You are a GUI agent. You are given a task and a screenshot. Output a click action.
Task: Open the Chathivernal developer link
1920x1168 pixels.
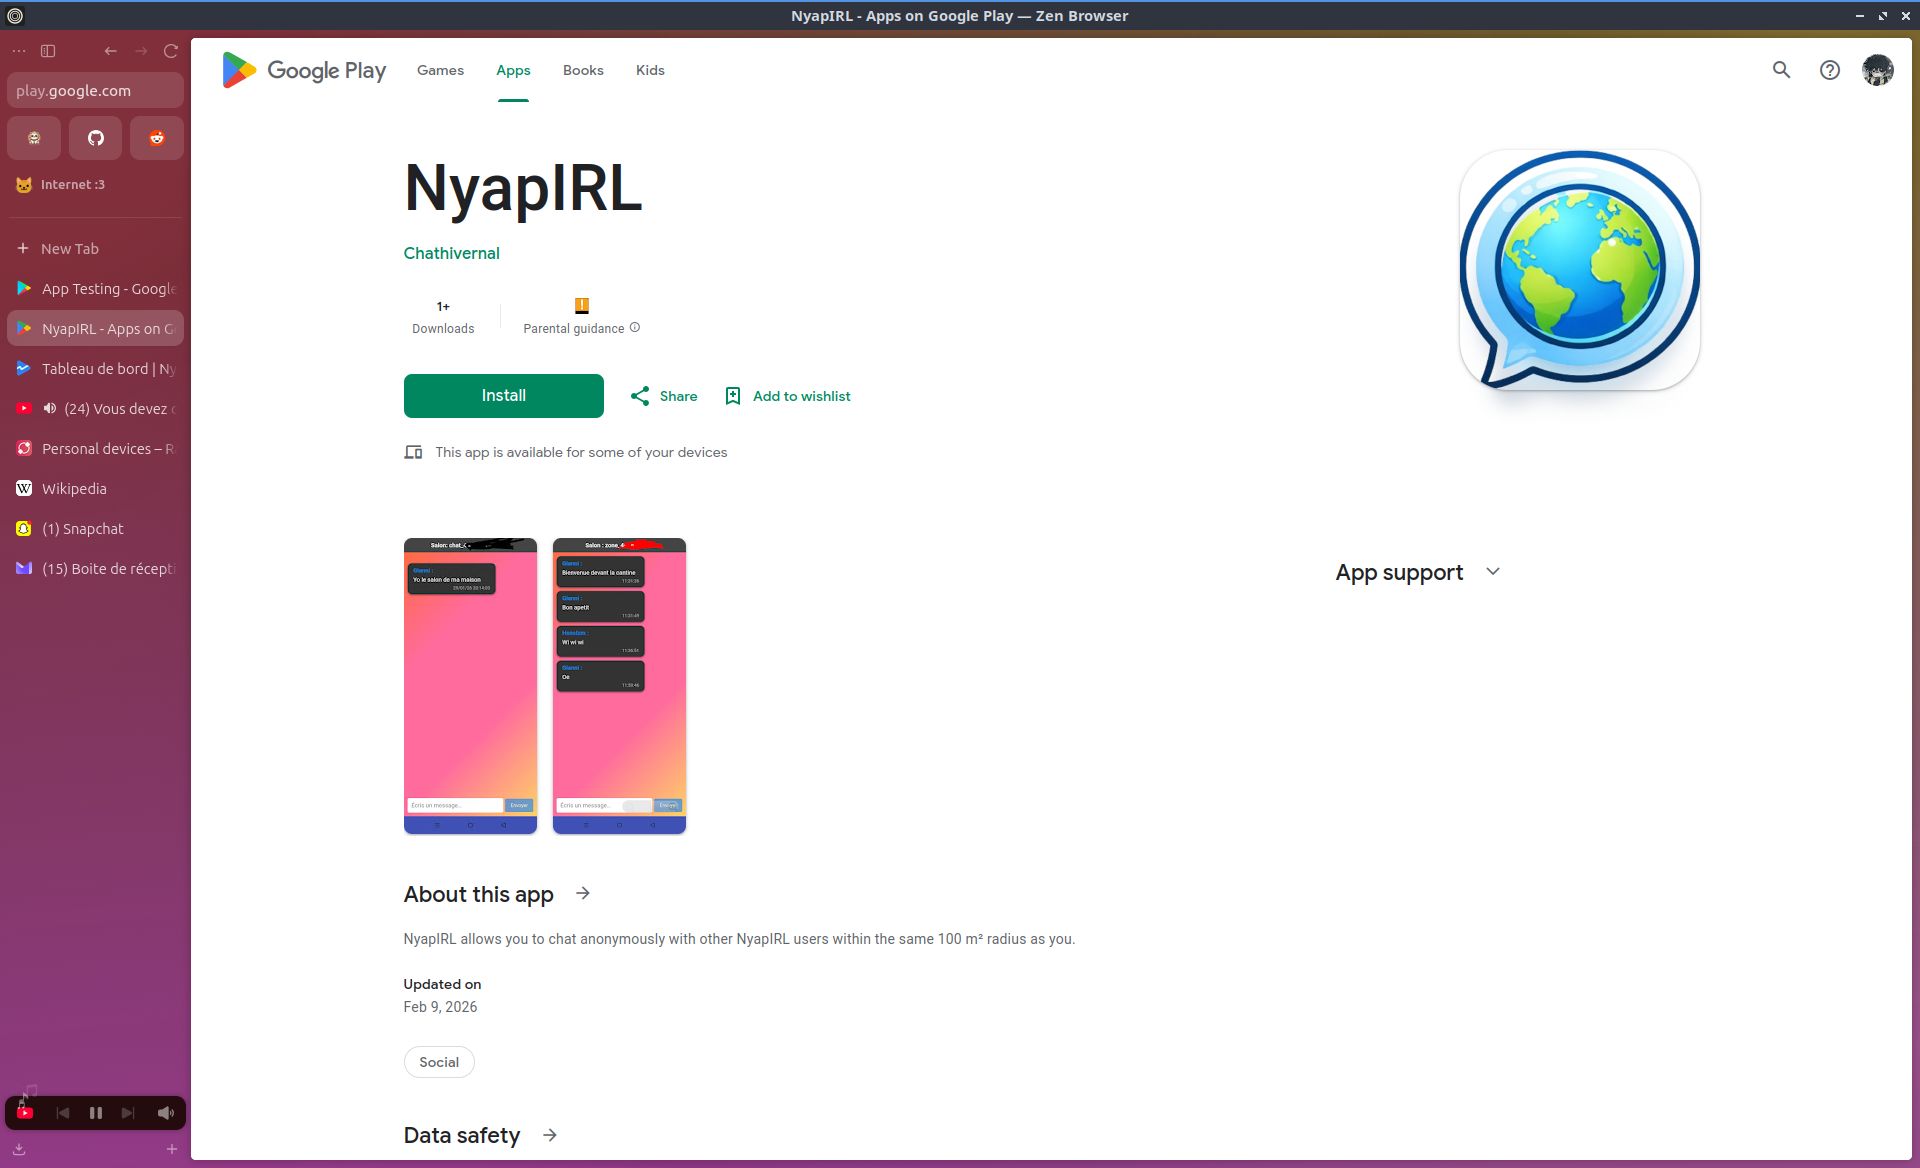click(x=451, y=253)
